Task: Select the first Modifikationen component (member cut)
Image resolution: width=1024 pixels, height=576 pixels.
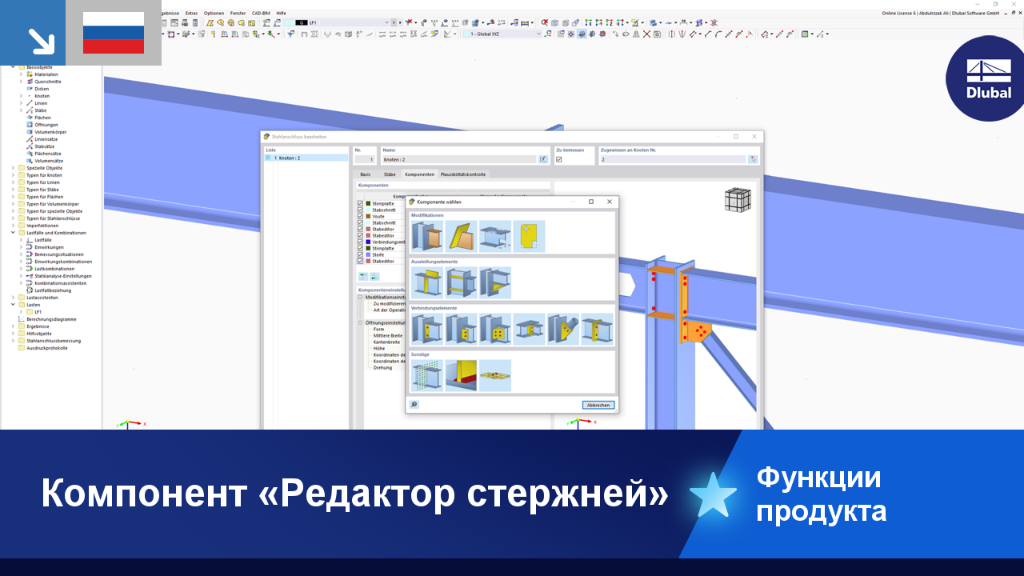Action: point(427,236)
